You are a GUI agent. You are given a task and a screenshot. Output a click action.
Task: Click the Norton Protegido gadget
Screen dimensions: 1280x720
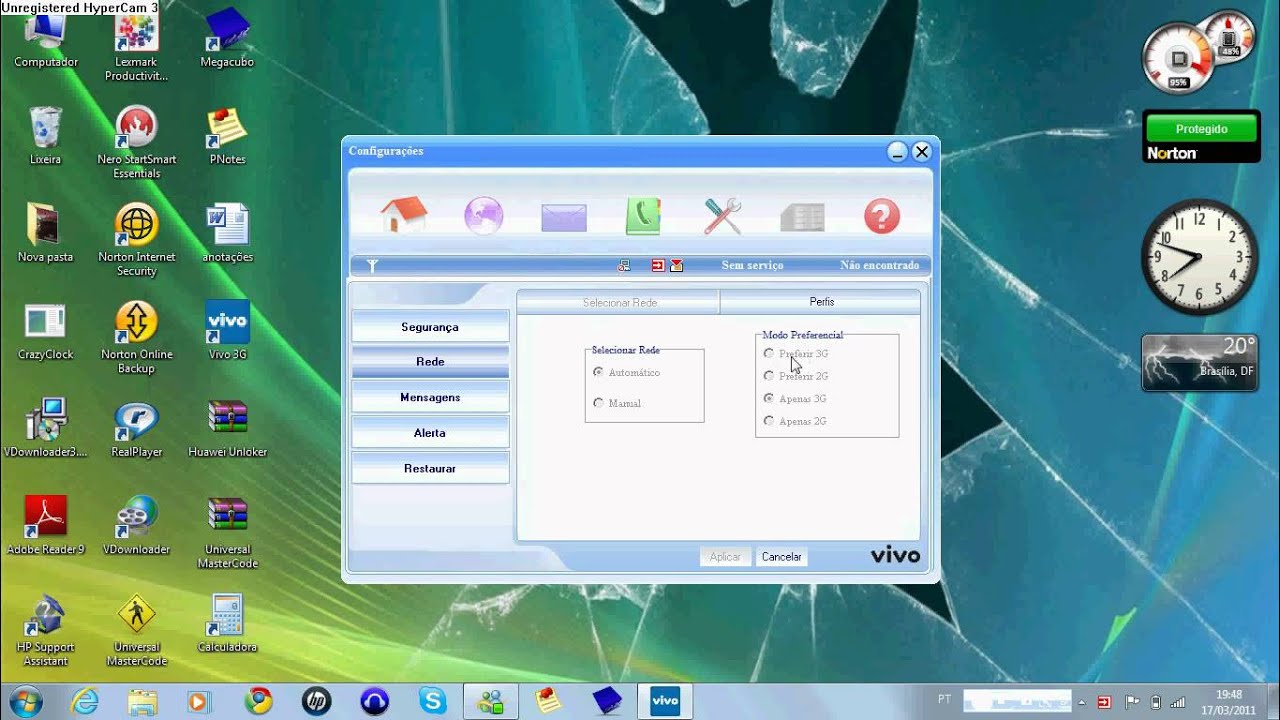coord(1201,136)
